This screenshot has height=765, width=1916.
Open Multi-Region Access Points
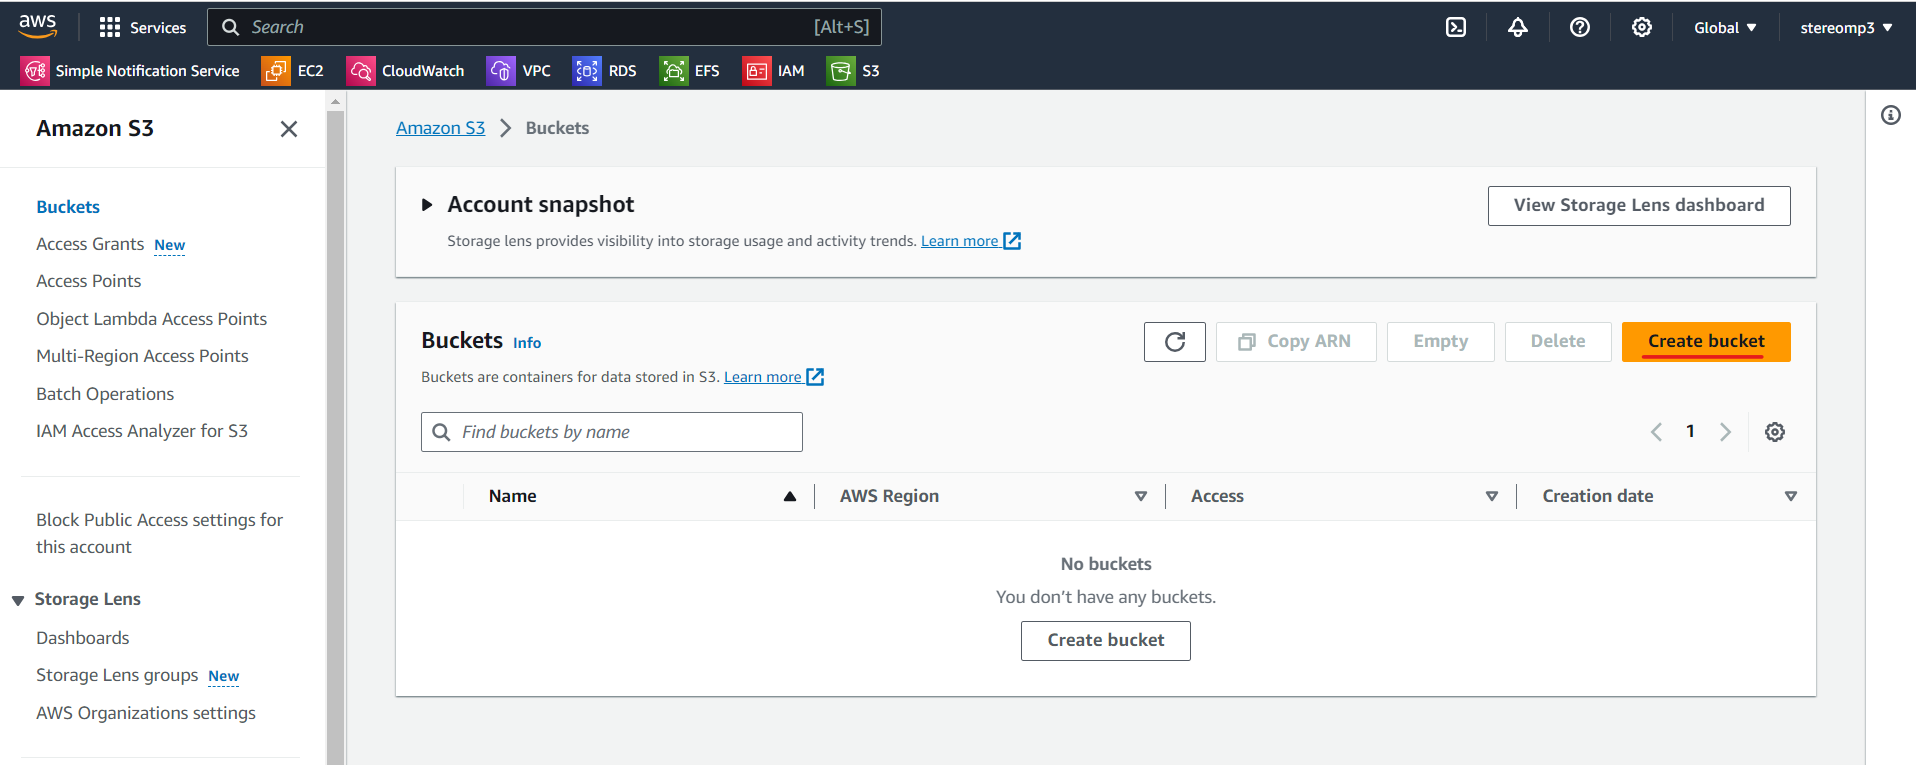point(142,356)
